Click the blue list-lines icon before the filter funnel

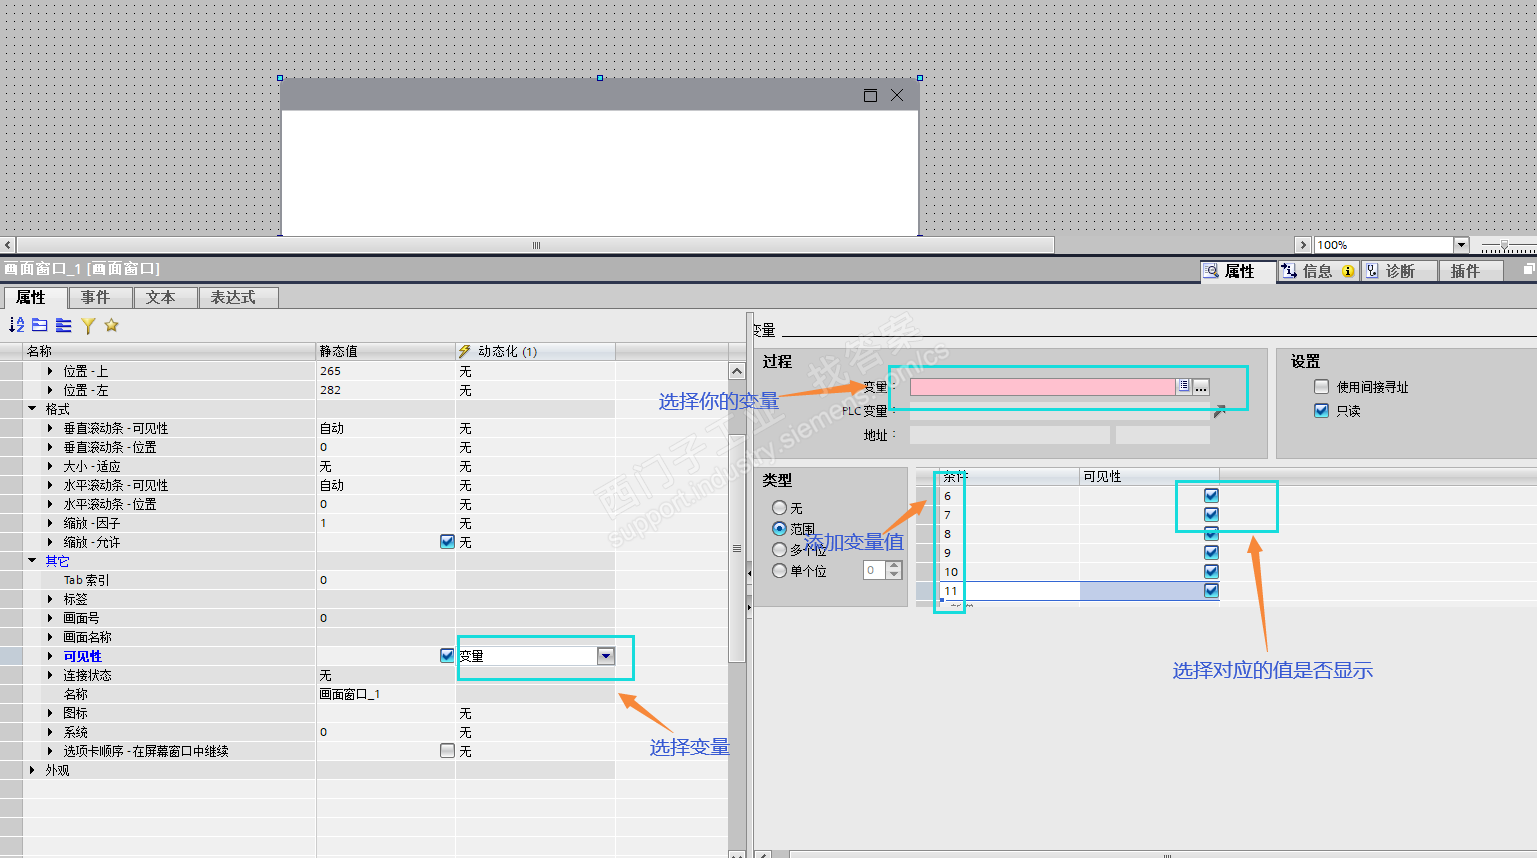pyautogui.click(x=64, y=325)
